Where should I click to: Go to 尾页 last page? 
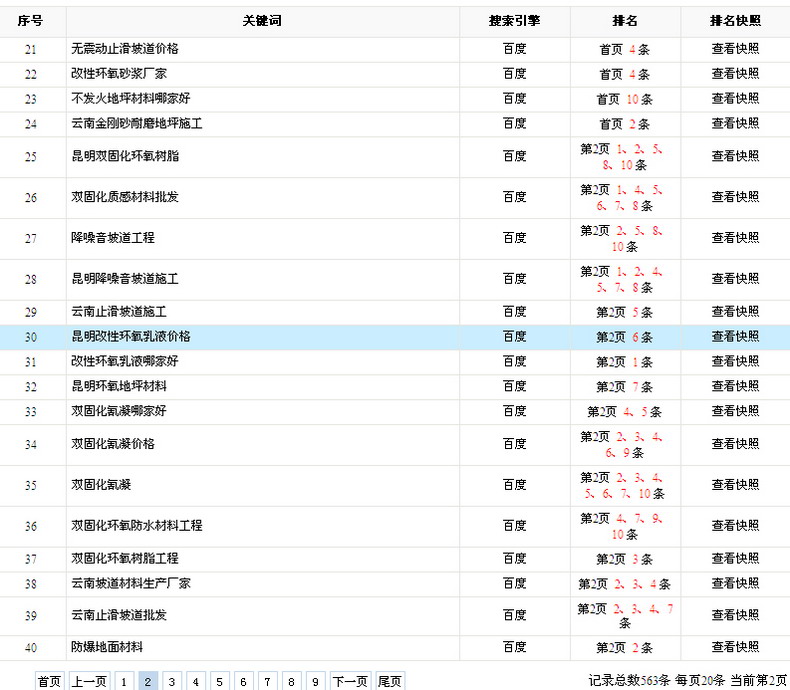point(389,681)
